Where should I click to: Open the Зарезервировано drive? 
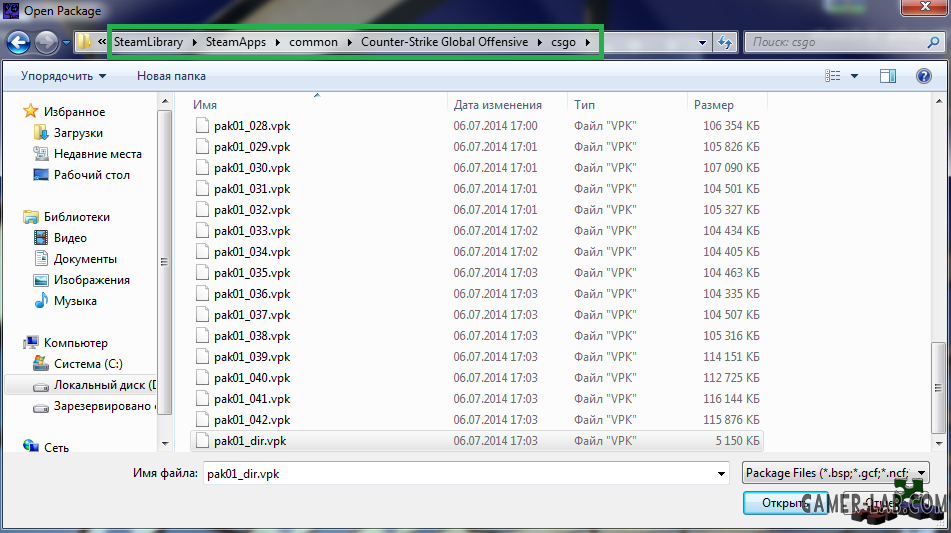pos(104,406)
